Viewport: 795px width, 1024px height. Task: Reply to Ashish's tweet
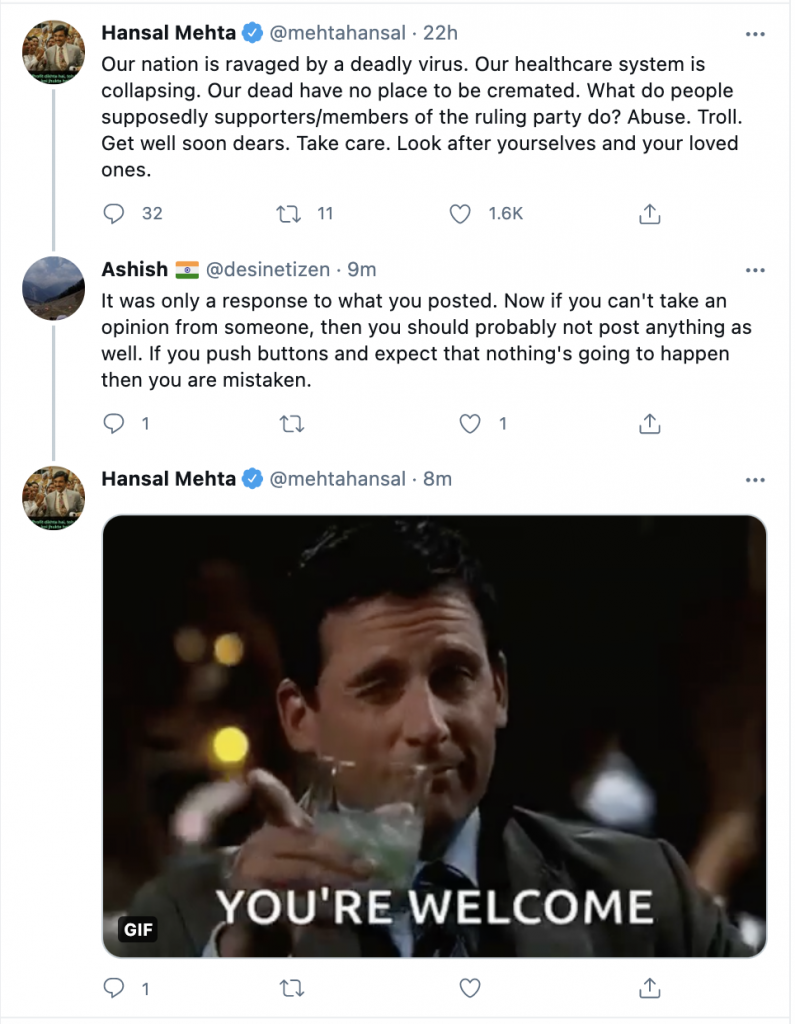pyautogui.click(x=115, y=424)
